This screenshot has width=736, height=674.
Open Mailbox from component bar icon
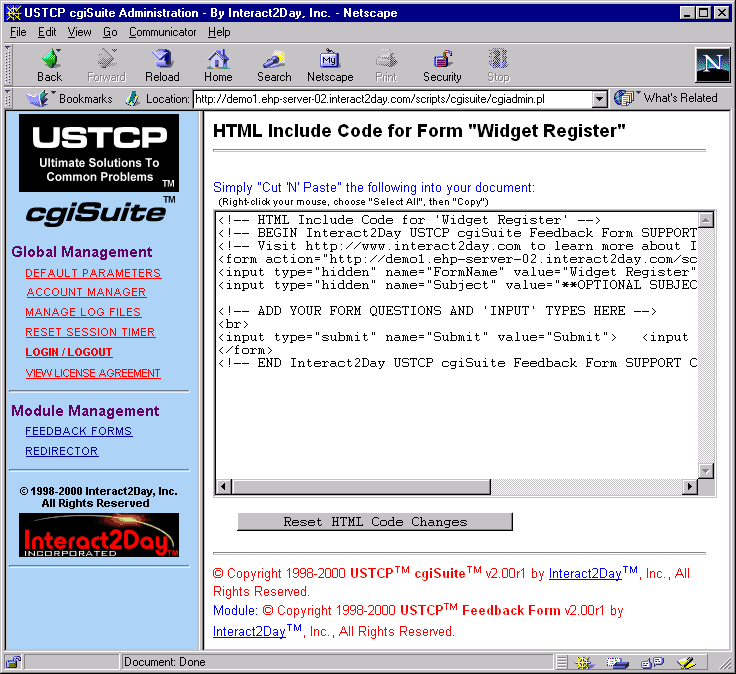tap(617, 662)
